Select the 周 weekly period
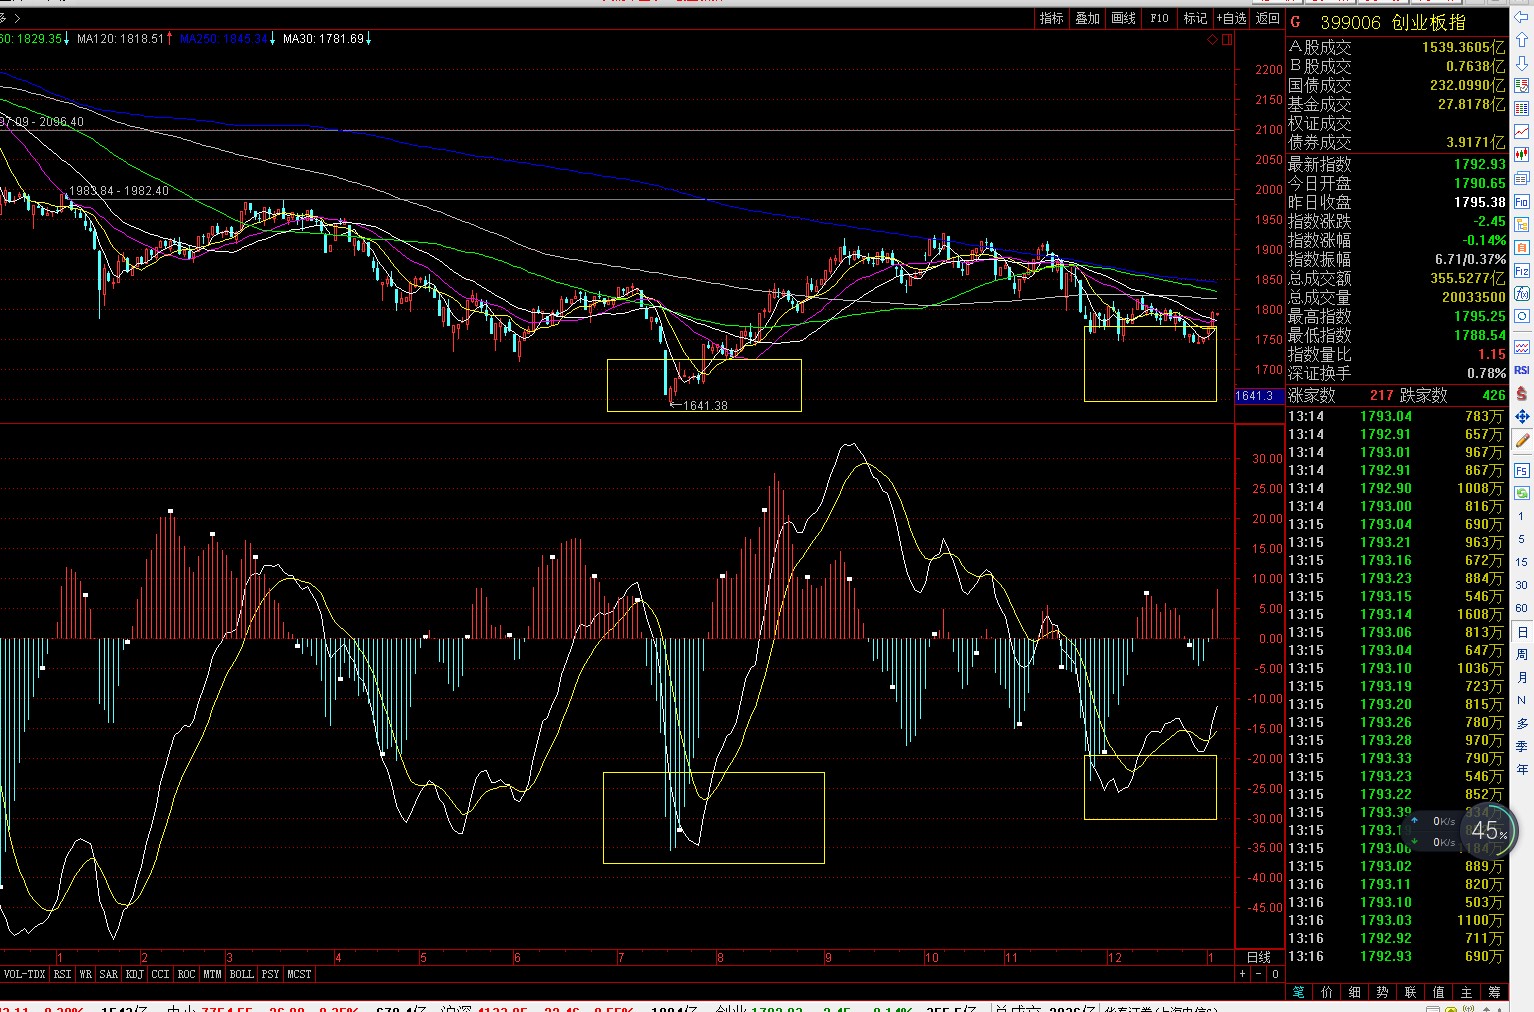This screenshot has height=1012, width=1534. [1522, 655]
